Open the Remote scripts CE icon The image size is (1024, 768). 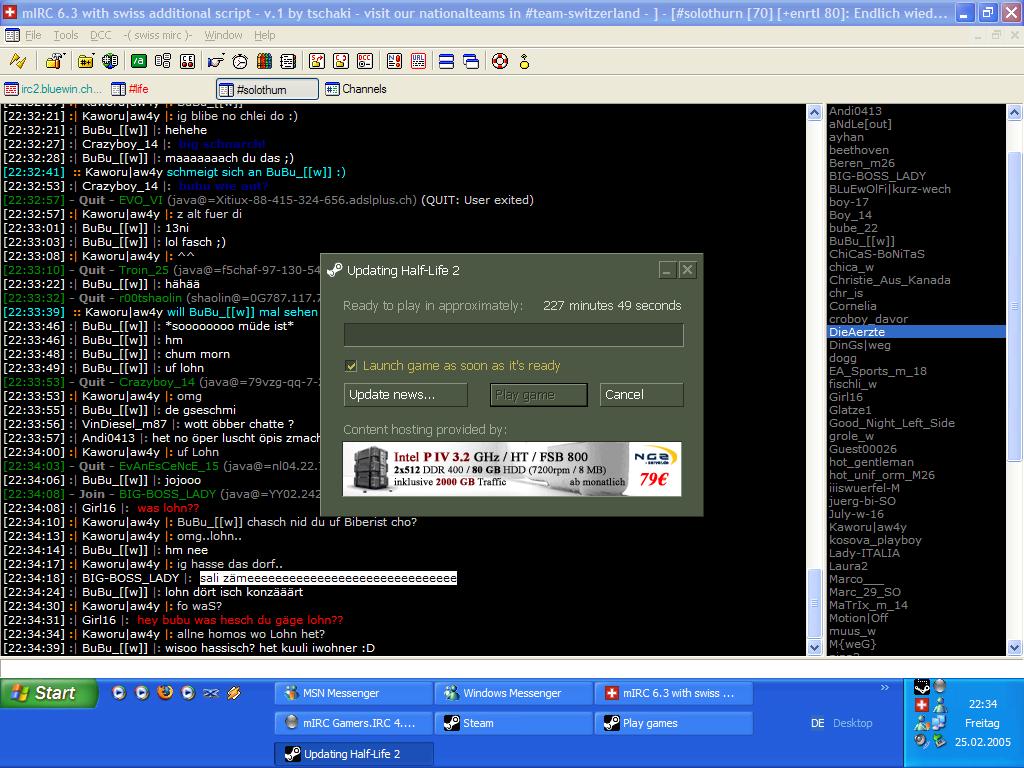pyautogui.click(x=187, y=61)
